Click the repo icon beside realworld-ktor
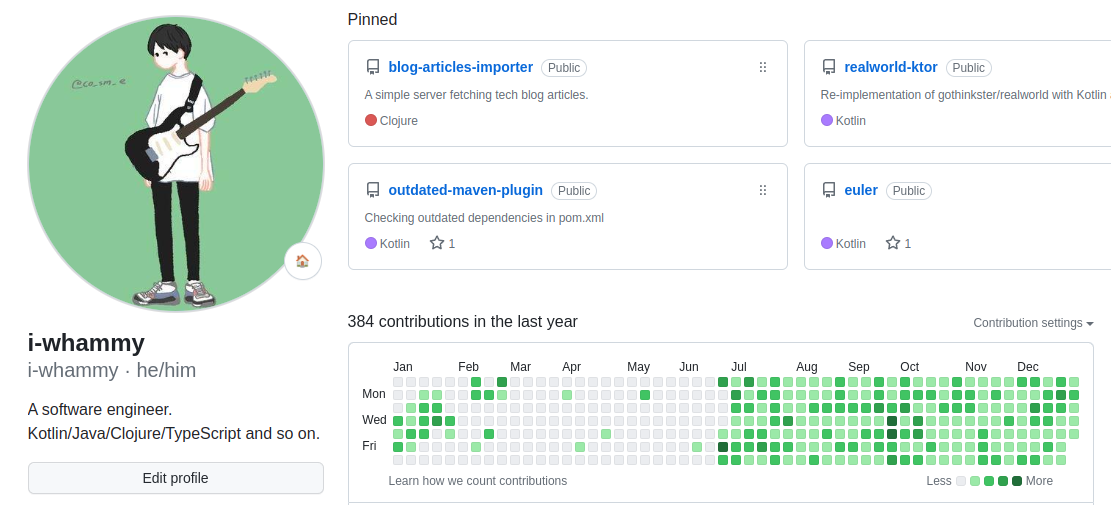Viewport: 1111px width, 505px height. [828, 67]
